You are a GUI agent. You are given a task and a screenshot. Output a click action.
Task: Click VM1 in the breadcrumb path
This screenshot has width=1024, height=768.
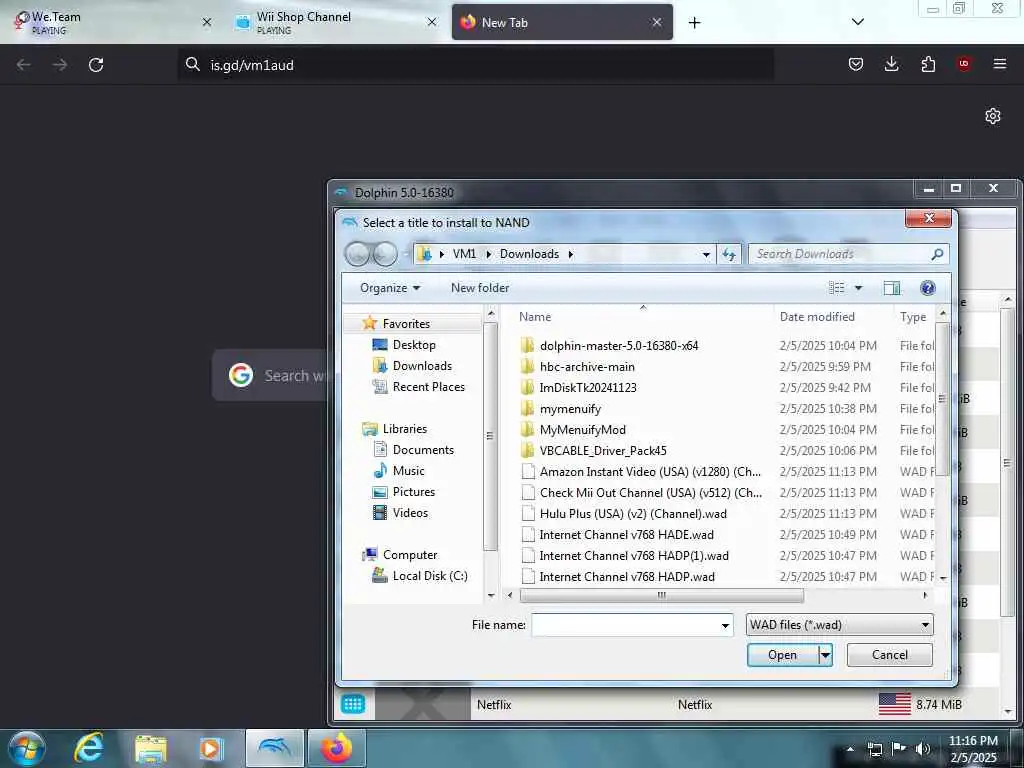click(464, 254)
